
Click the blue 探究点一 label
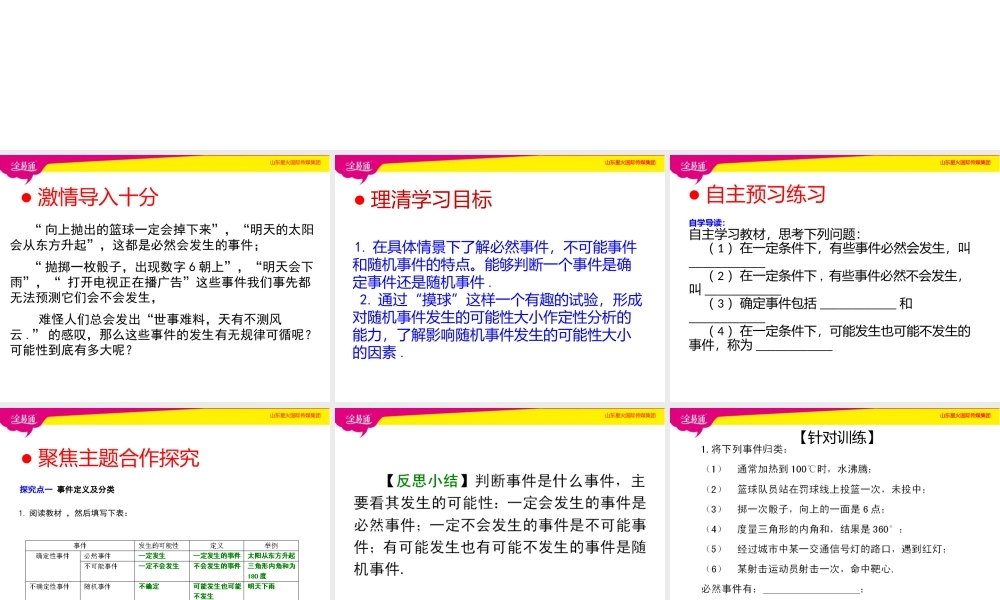point(35,489)
